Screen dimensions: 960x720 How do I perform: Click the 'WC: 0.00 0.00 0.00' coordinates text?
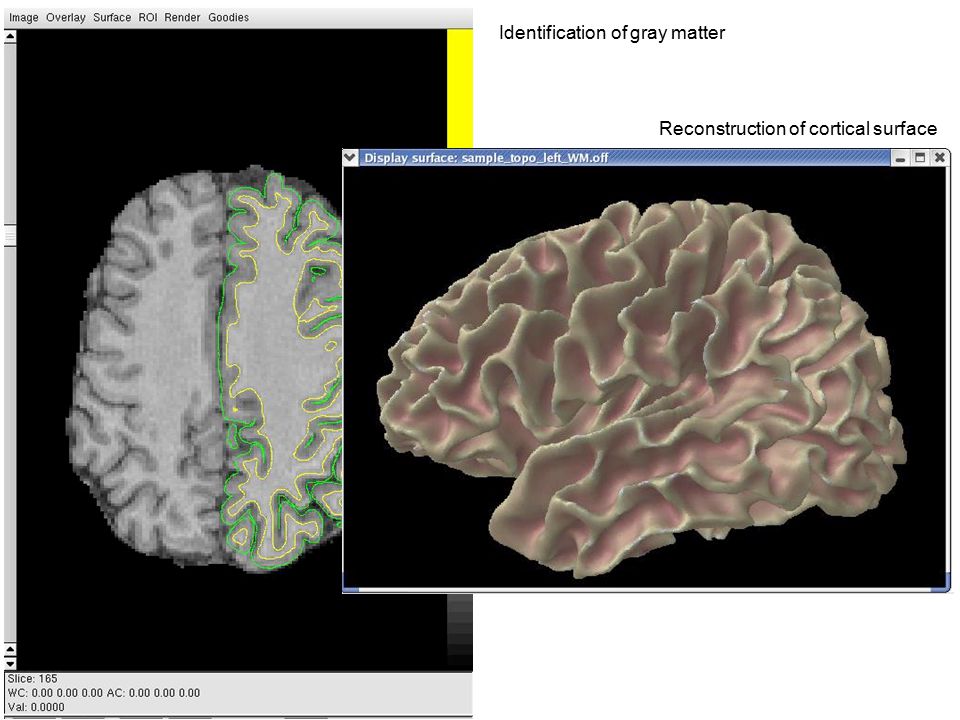(55, 693)
